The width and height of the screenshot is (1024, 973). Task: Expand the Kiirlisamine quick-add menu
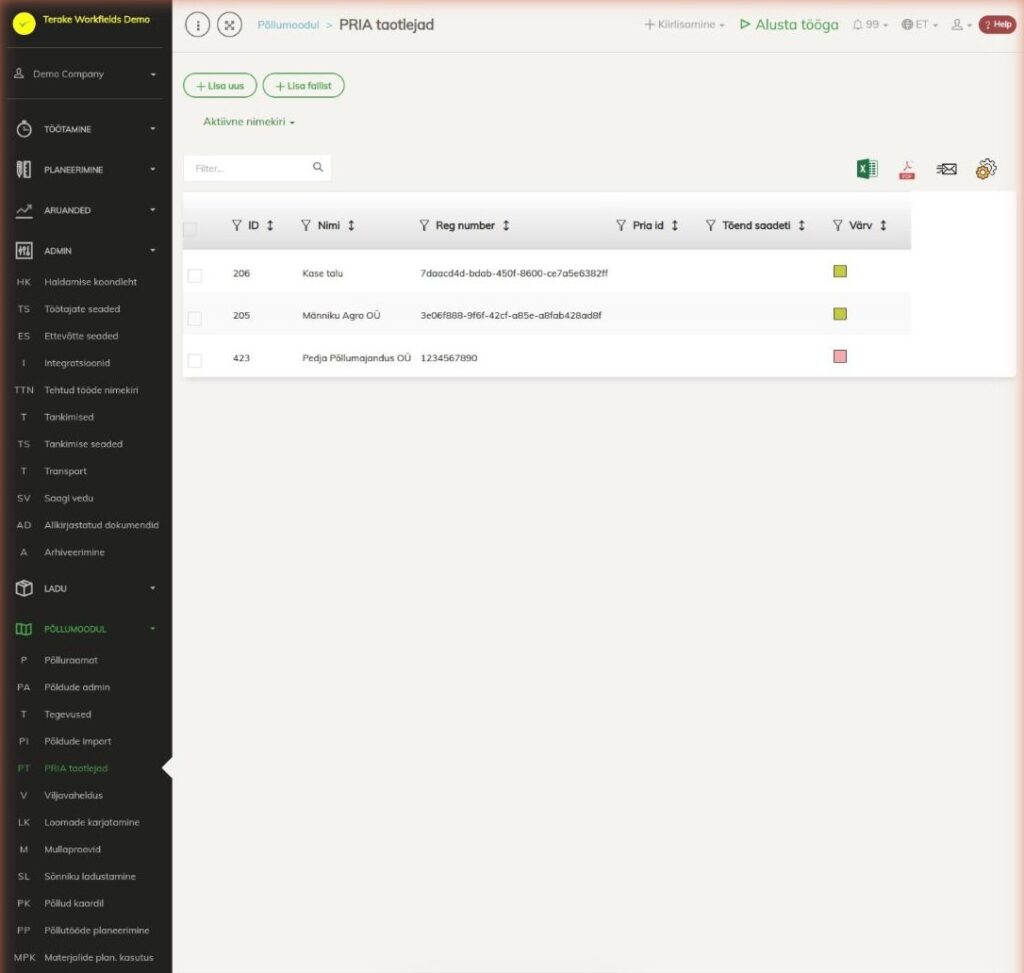click(x=684, y=25)
